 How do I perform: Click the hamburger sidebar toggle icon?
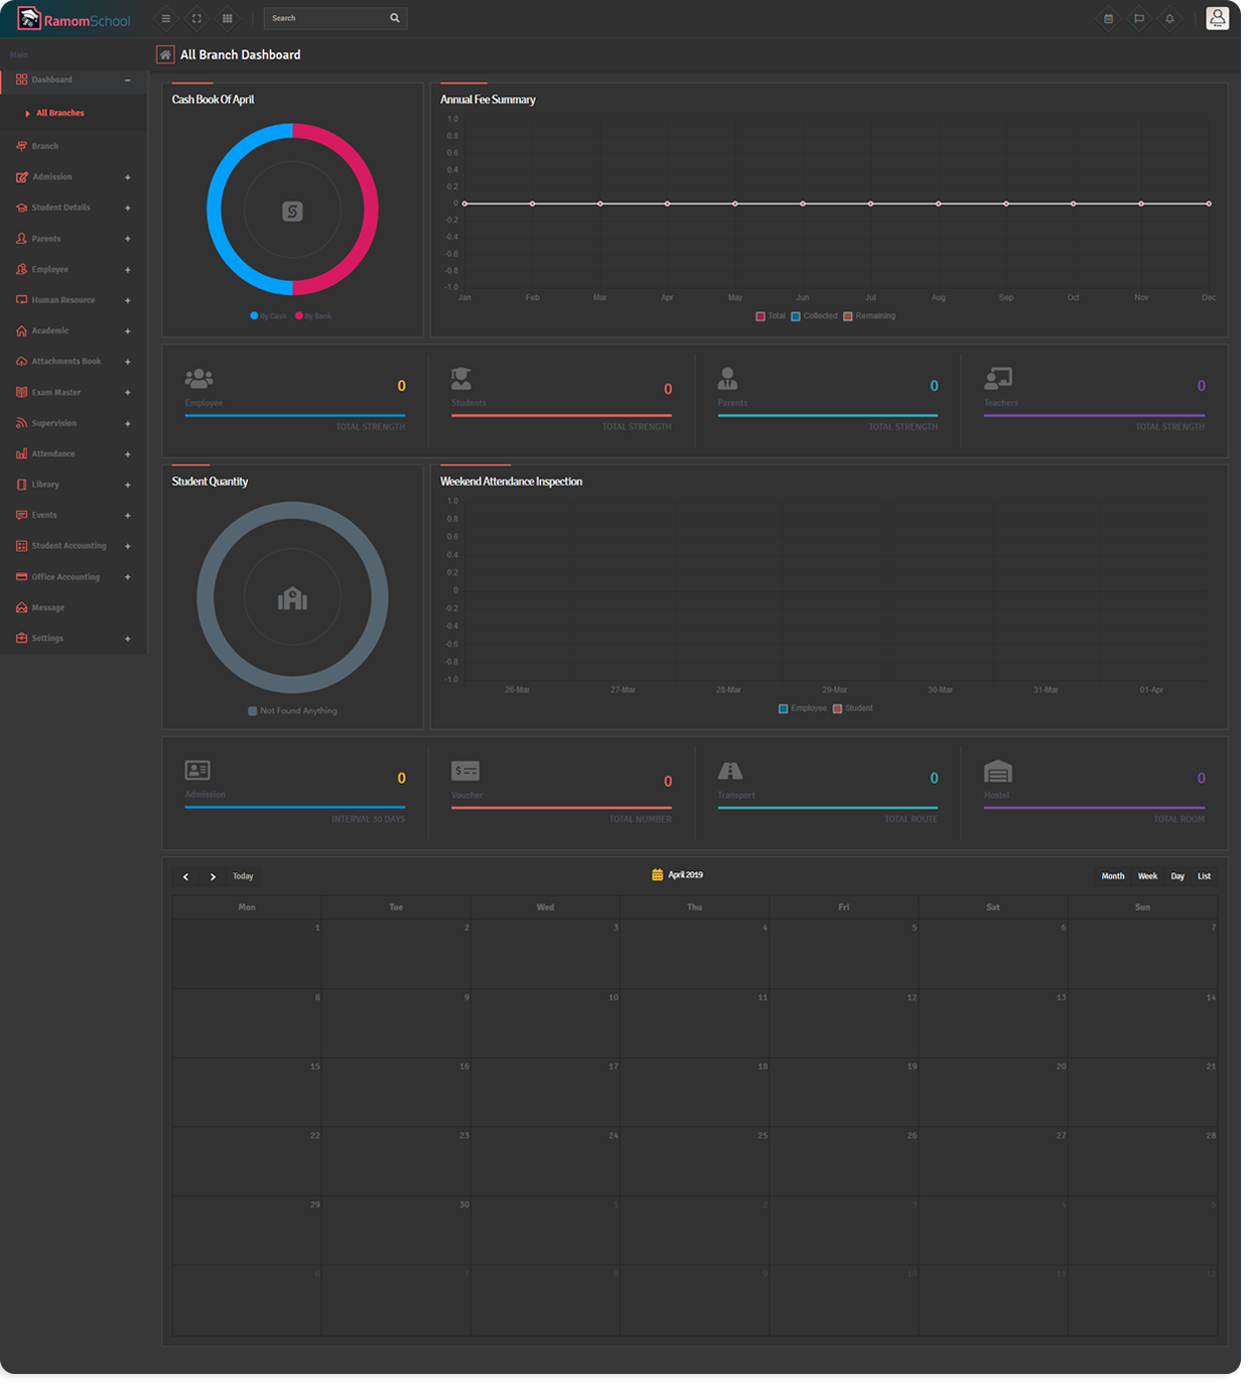166,18
